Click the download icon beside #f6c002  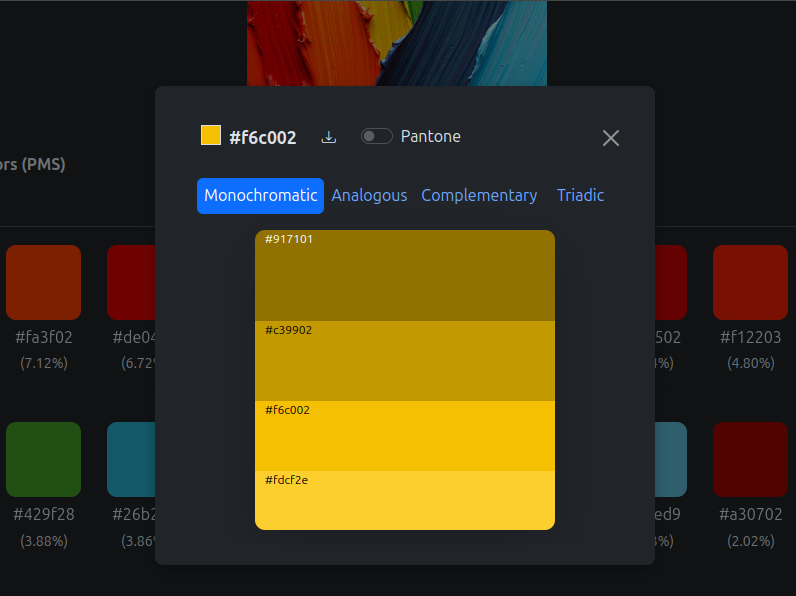click(x=329, y=137)
